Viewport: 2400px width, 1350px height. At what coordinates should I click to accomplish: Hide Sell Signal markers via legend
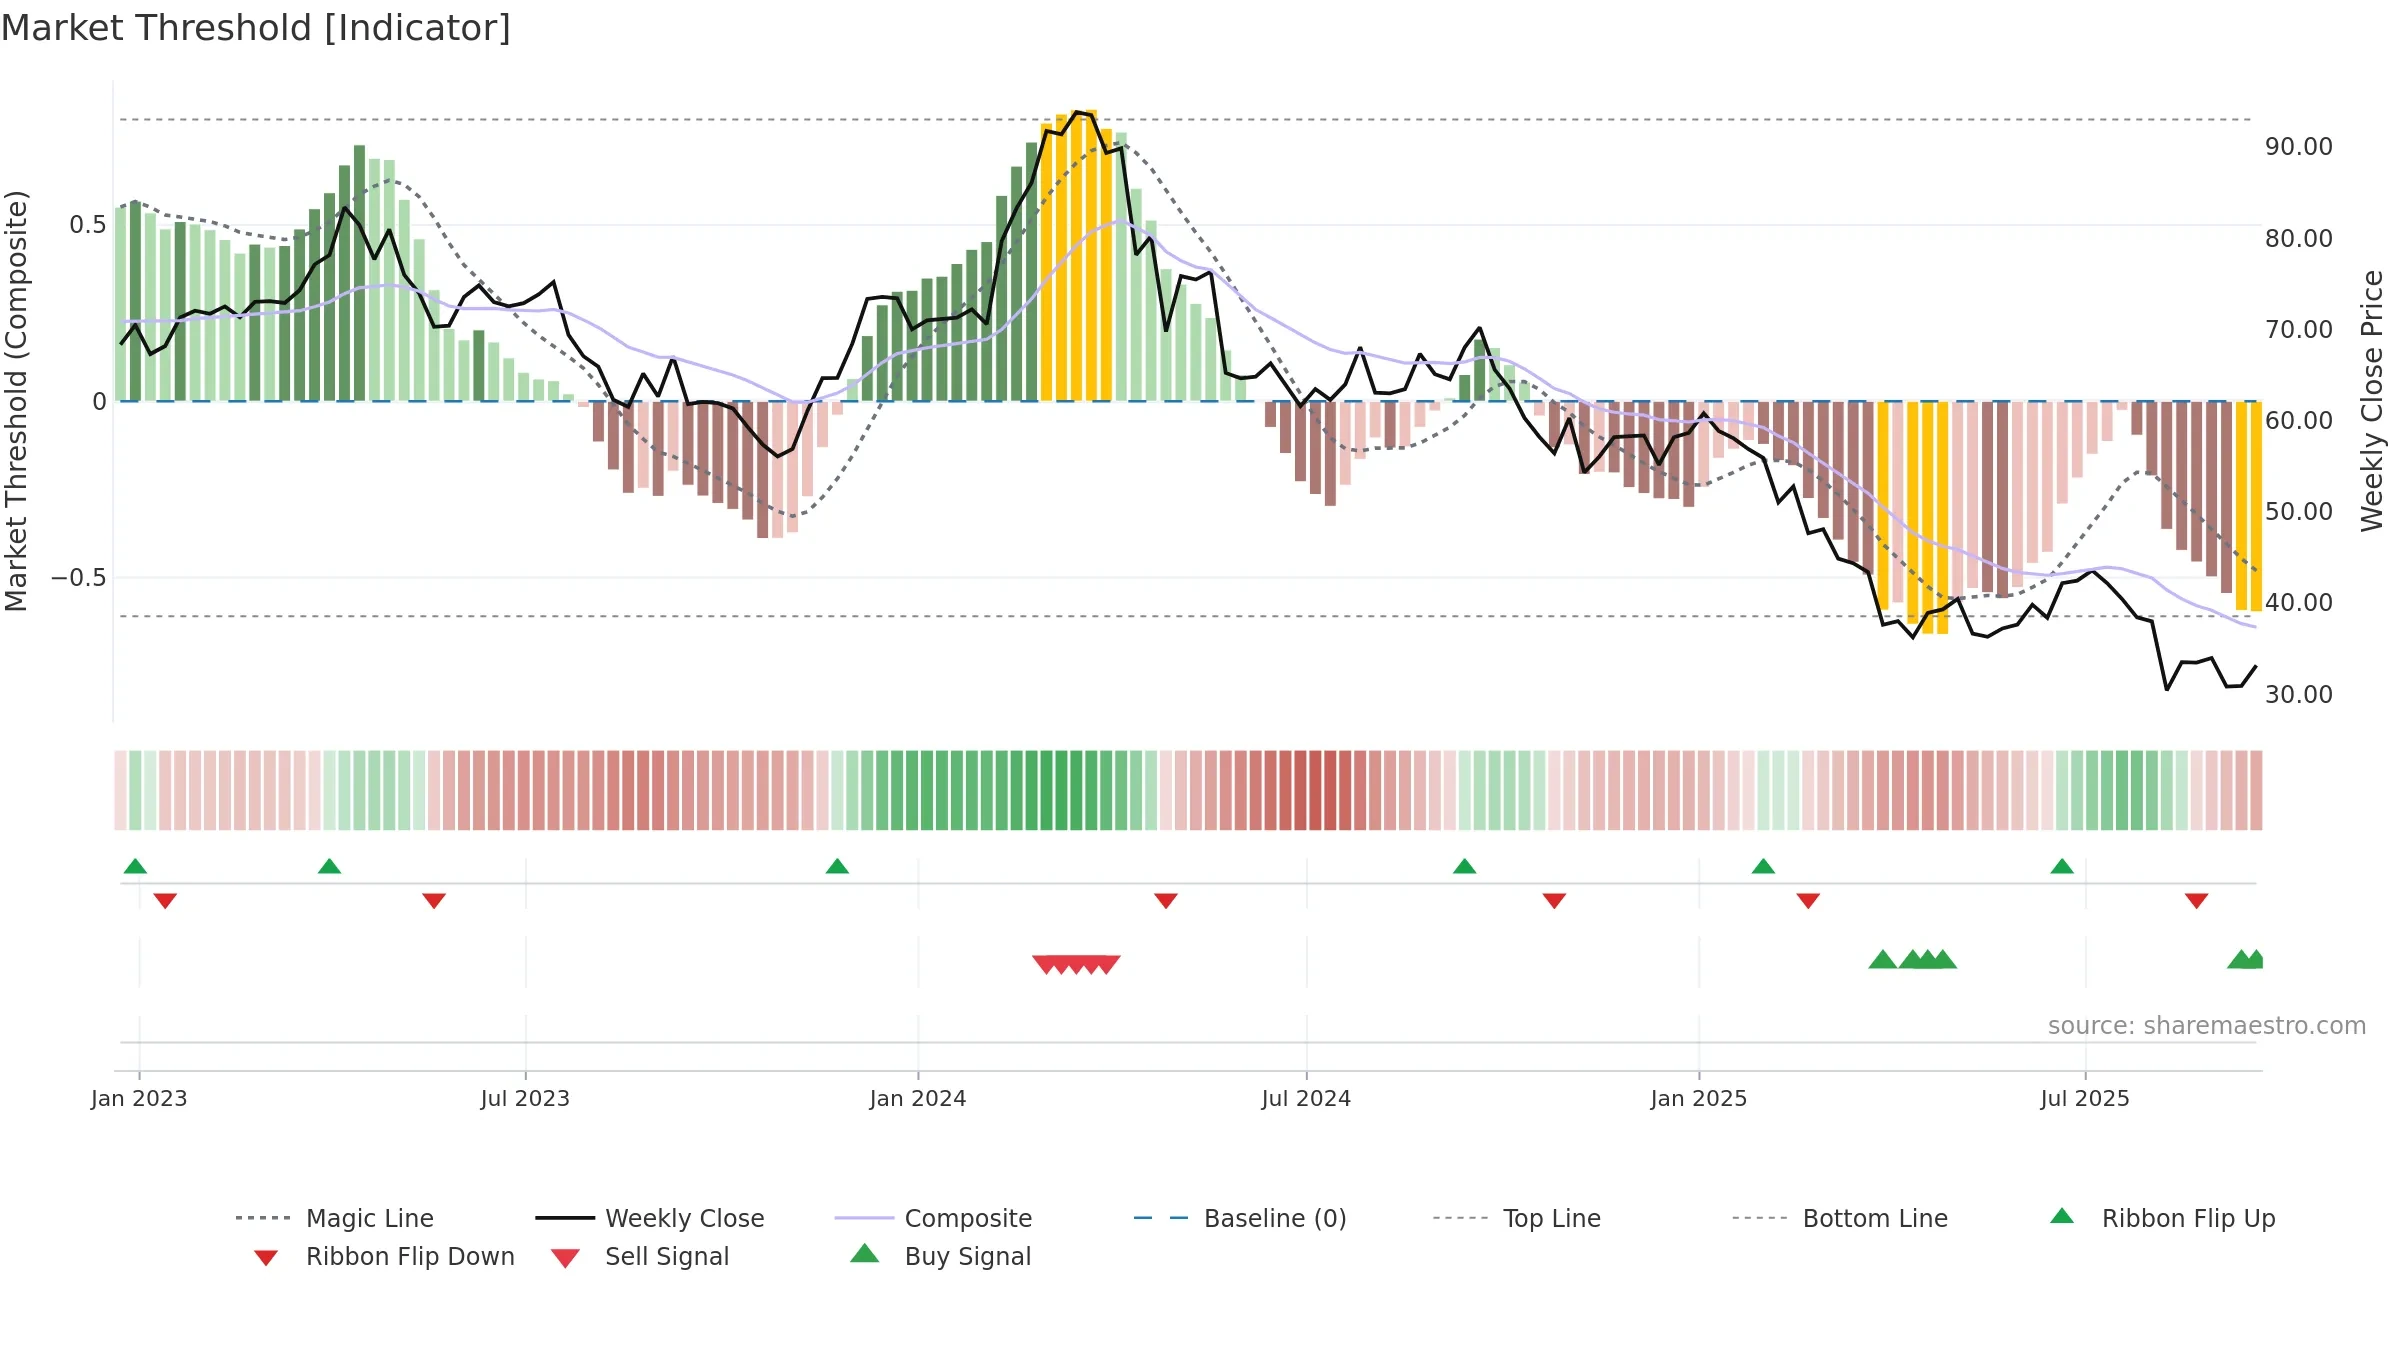640,1256
